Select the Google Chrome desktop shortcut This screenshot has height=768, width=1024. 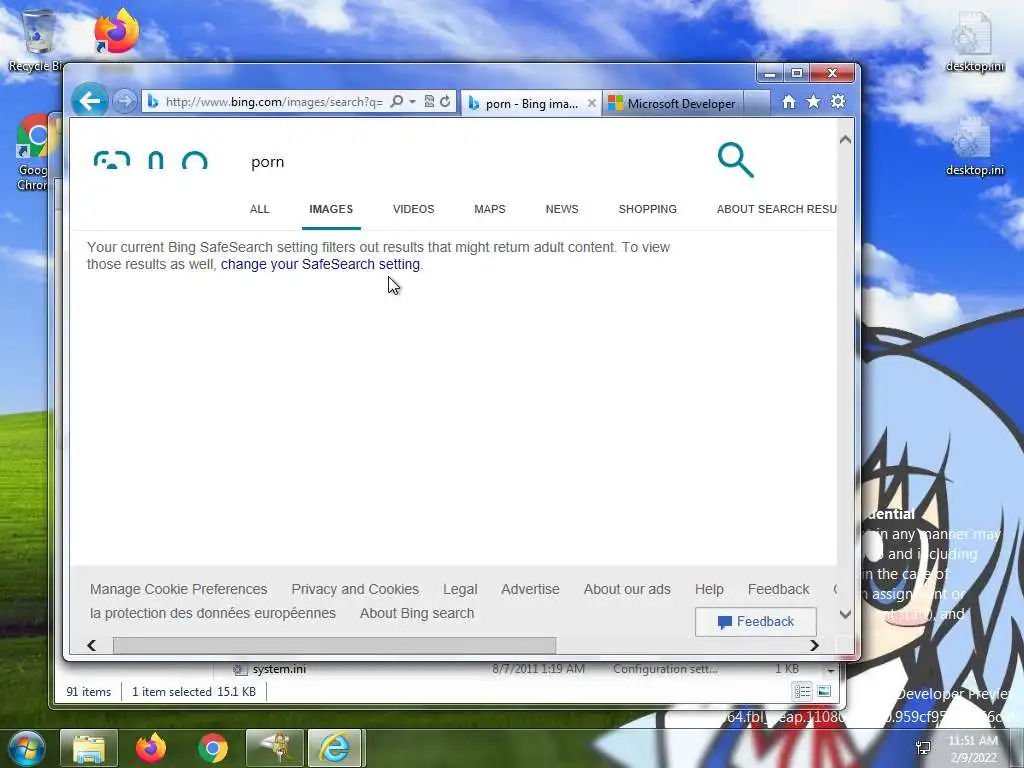33,153
